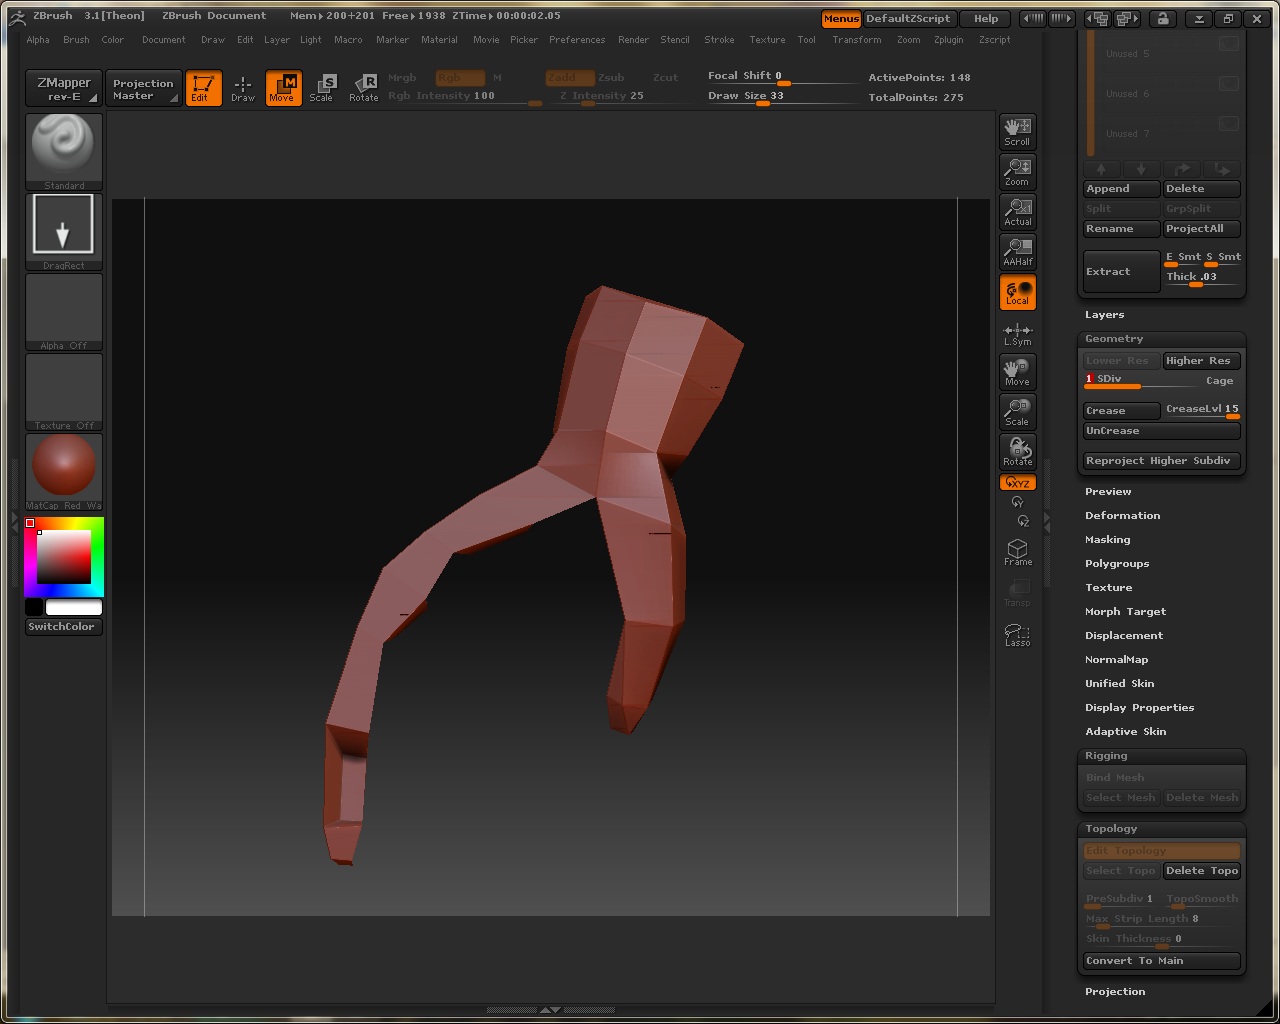Expand the Masking section
The height and width of the screenshot is (1024, 1280).
point(1107,540)
